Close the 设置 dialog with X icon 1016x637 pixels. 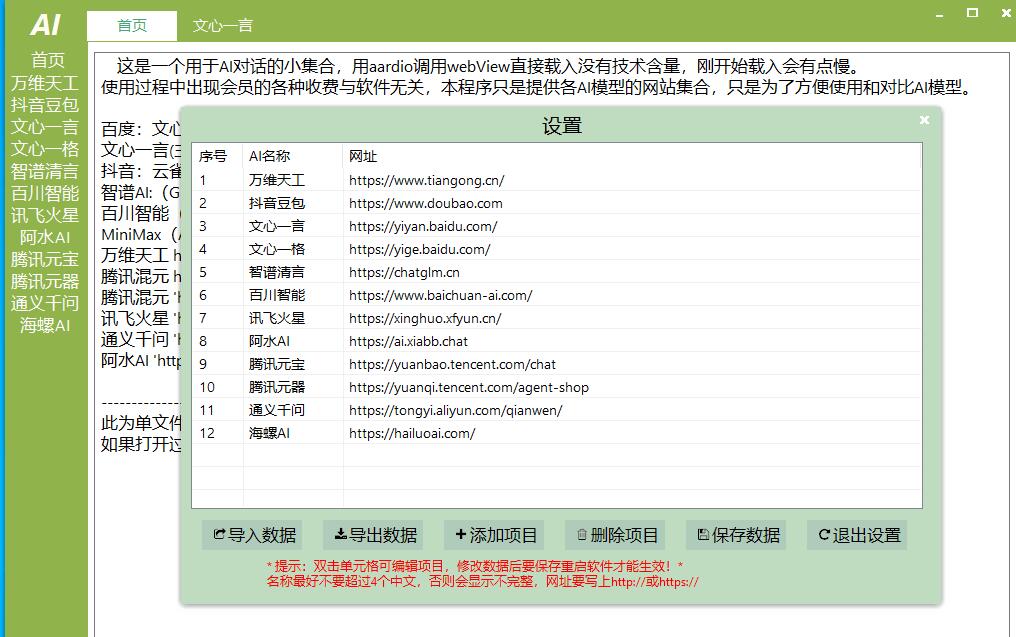924,120
